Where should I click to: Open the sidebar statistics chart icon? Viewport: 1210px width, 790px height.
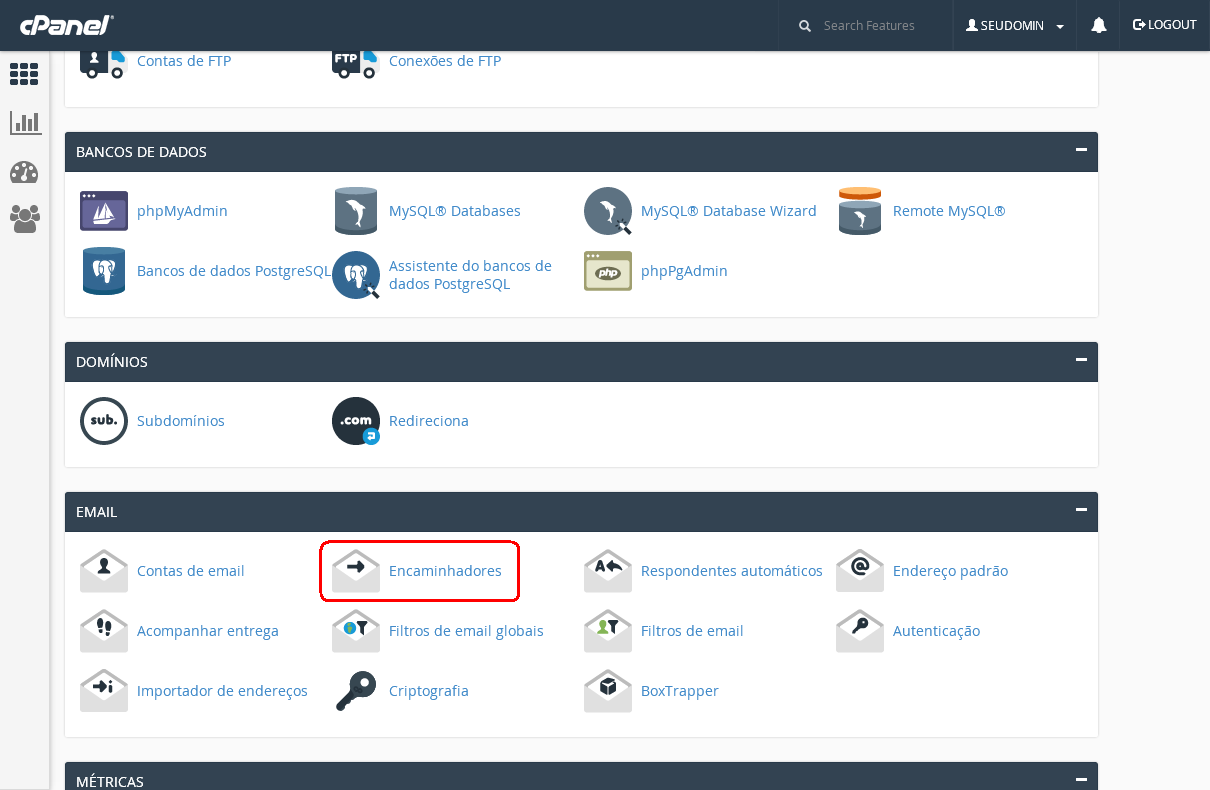pyautogui.click(x=25, y=123)
